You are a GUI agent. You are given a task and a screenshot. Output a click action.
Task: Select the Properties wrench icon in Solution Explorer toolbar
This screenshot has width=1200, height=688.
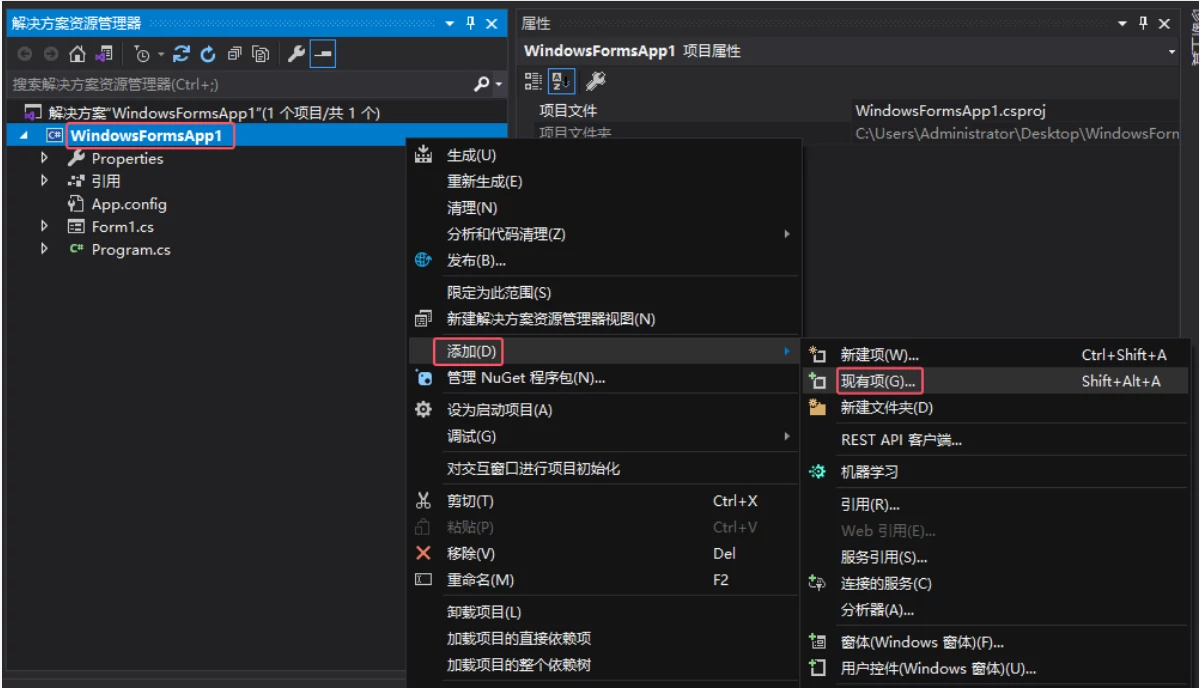tap(298, 54)
